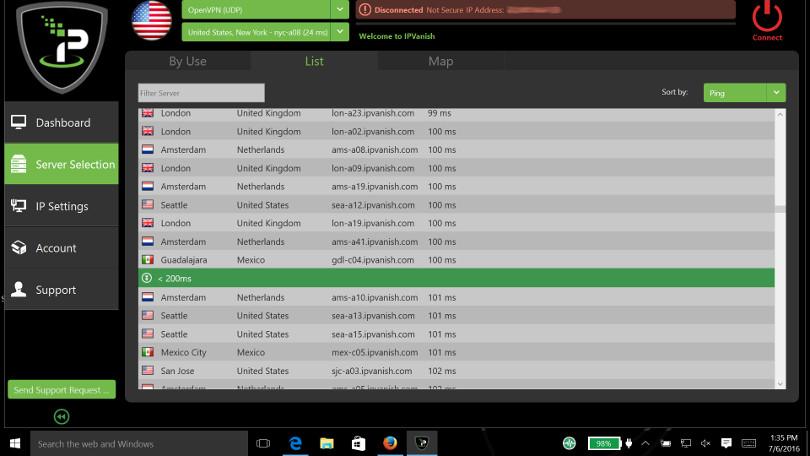Viewport: 810px width, 456px height.
Task: Expand the New York server dropdown arrow
Action: (x=339, y=32)
